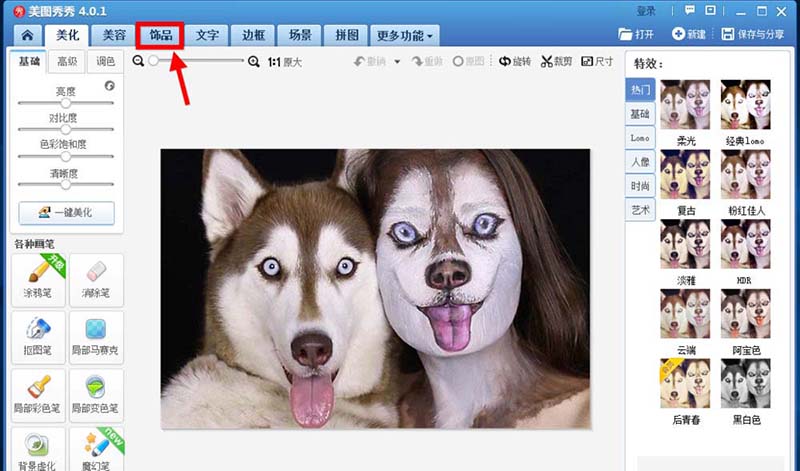The width and height of the screenshot is (800, 471).
Task: Click the reset adjustments icon near 亮度
Action: coord(109,86)
